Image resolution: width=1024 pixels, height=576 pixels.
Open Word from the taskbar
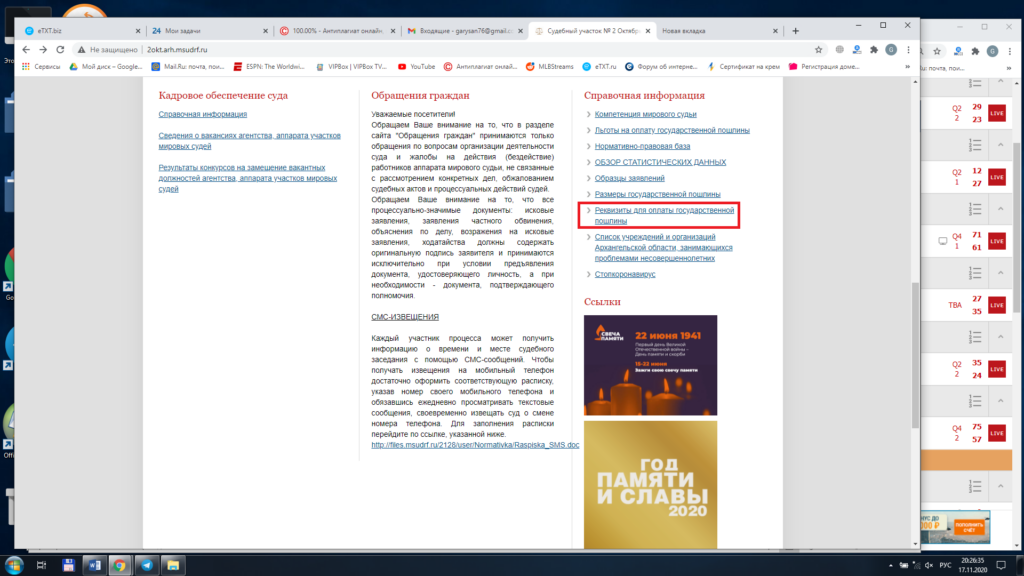94,566
